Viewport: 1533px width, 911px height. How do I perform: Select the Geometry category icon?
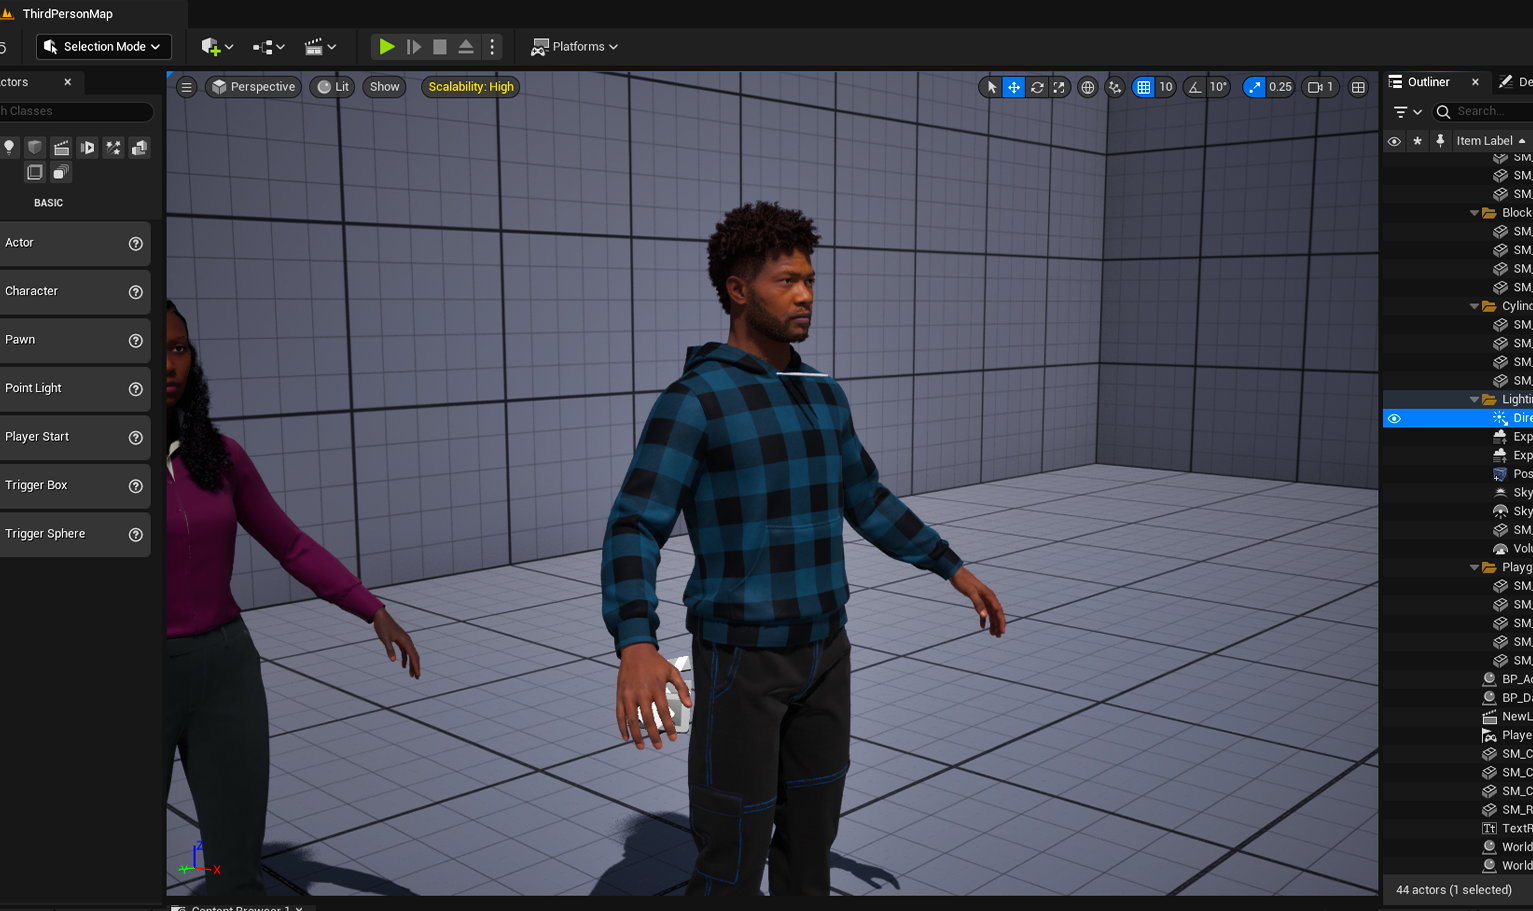coord(139,147)
